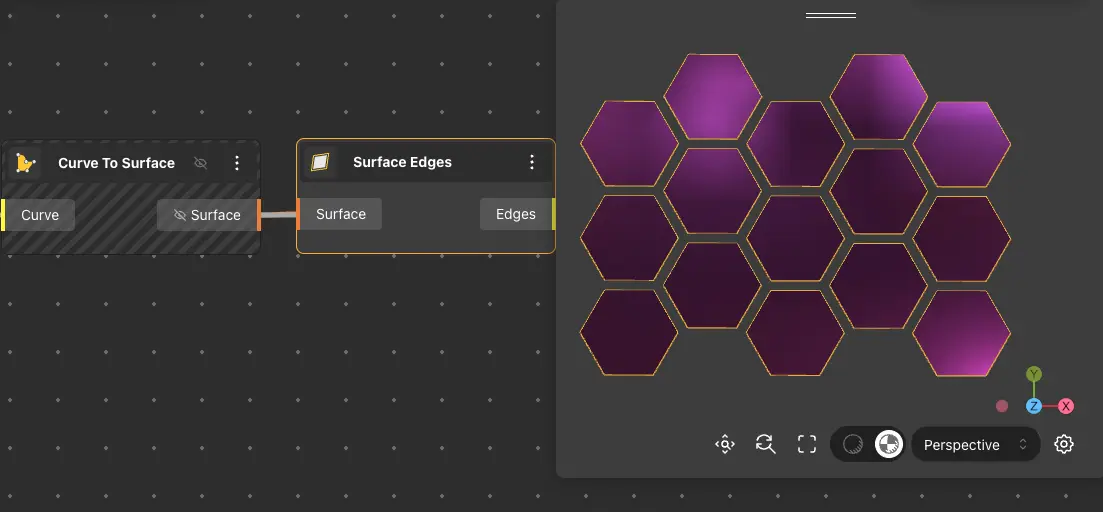Open the Curve To Surface three-dot menu
This screenshot has width=1103, height=512.
(x=237, y=163)
